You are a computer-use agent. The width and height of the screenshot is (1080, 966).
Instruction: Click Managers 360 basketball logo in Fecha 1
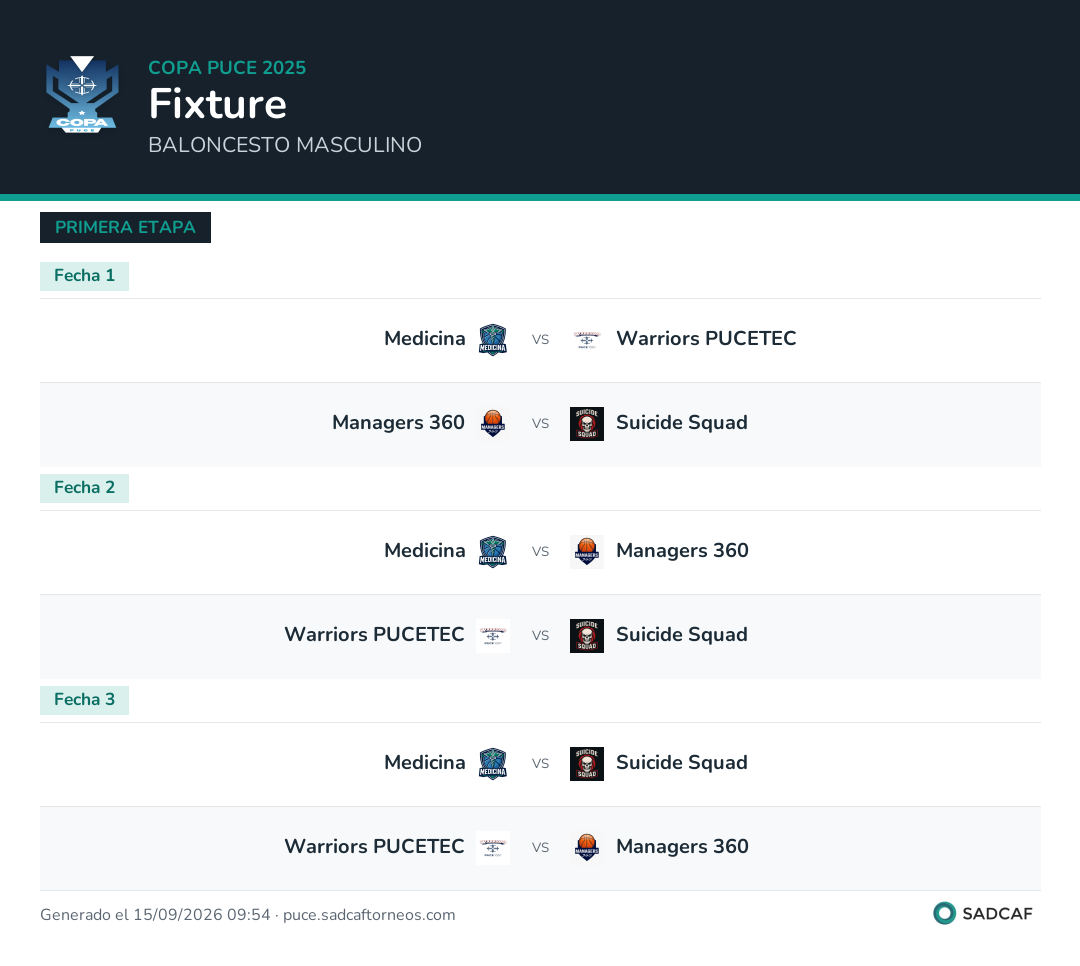[x=492, y=424]
